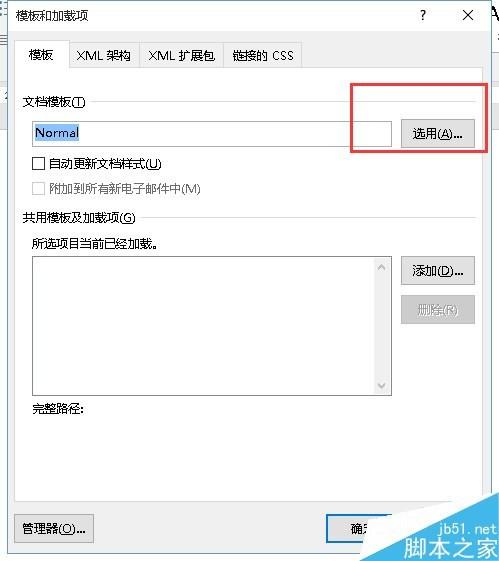Go to the 链接的 CSS tab
The height and width of the screenshot is (561, 499).
coord(263,55)
